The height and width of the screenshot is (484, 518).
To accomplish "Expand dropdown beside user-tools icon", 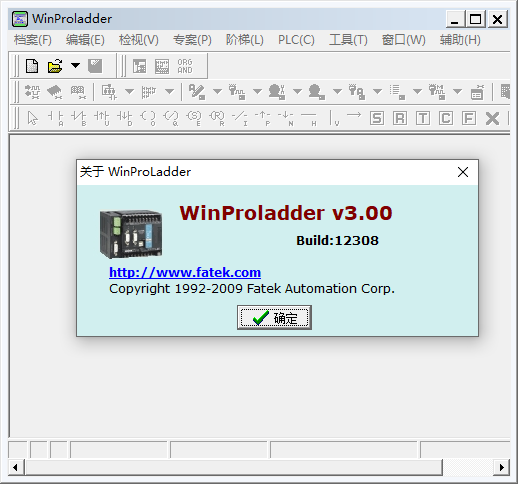I will [x=297, y=91].
